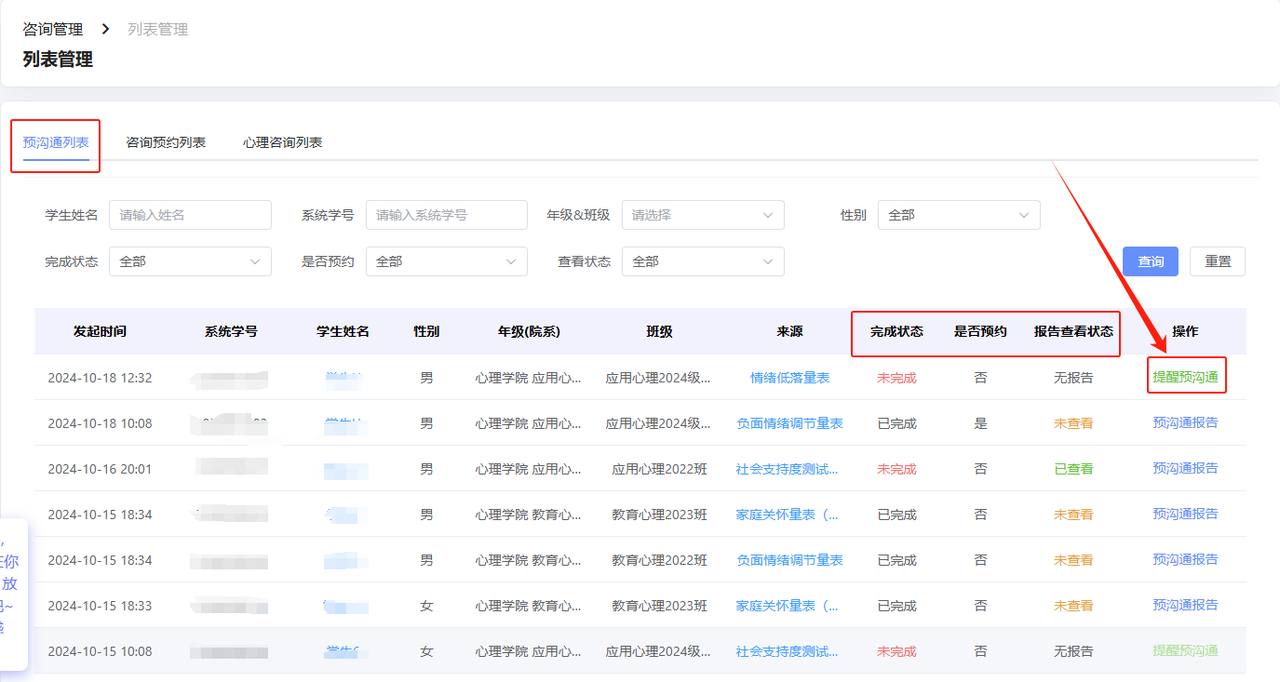Open 预沟通报告 for the 10-18 10:08 row

1185,423
